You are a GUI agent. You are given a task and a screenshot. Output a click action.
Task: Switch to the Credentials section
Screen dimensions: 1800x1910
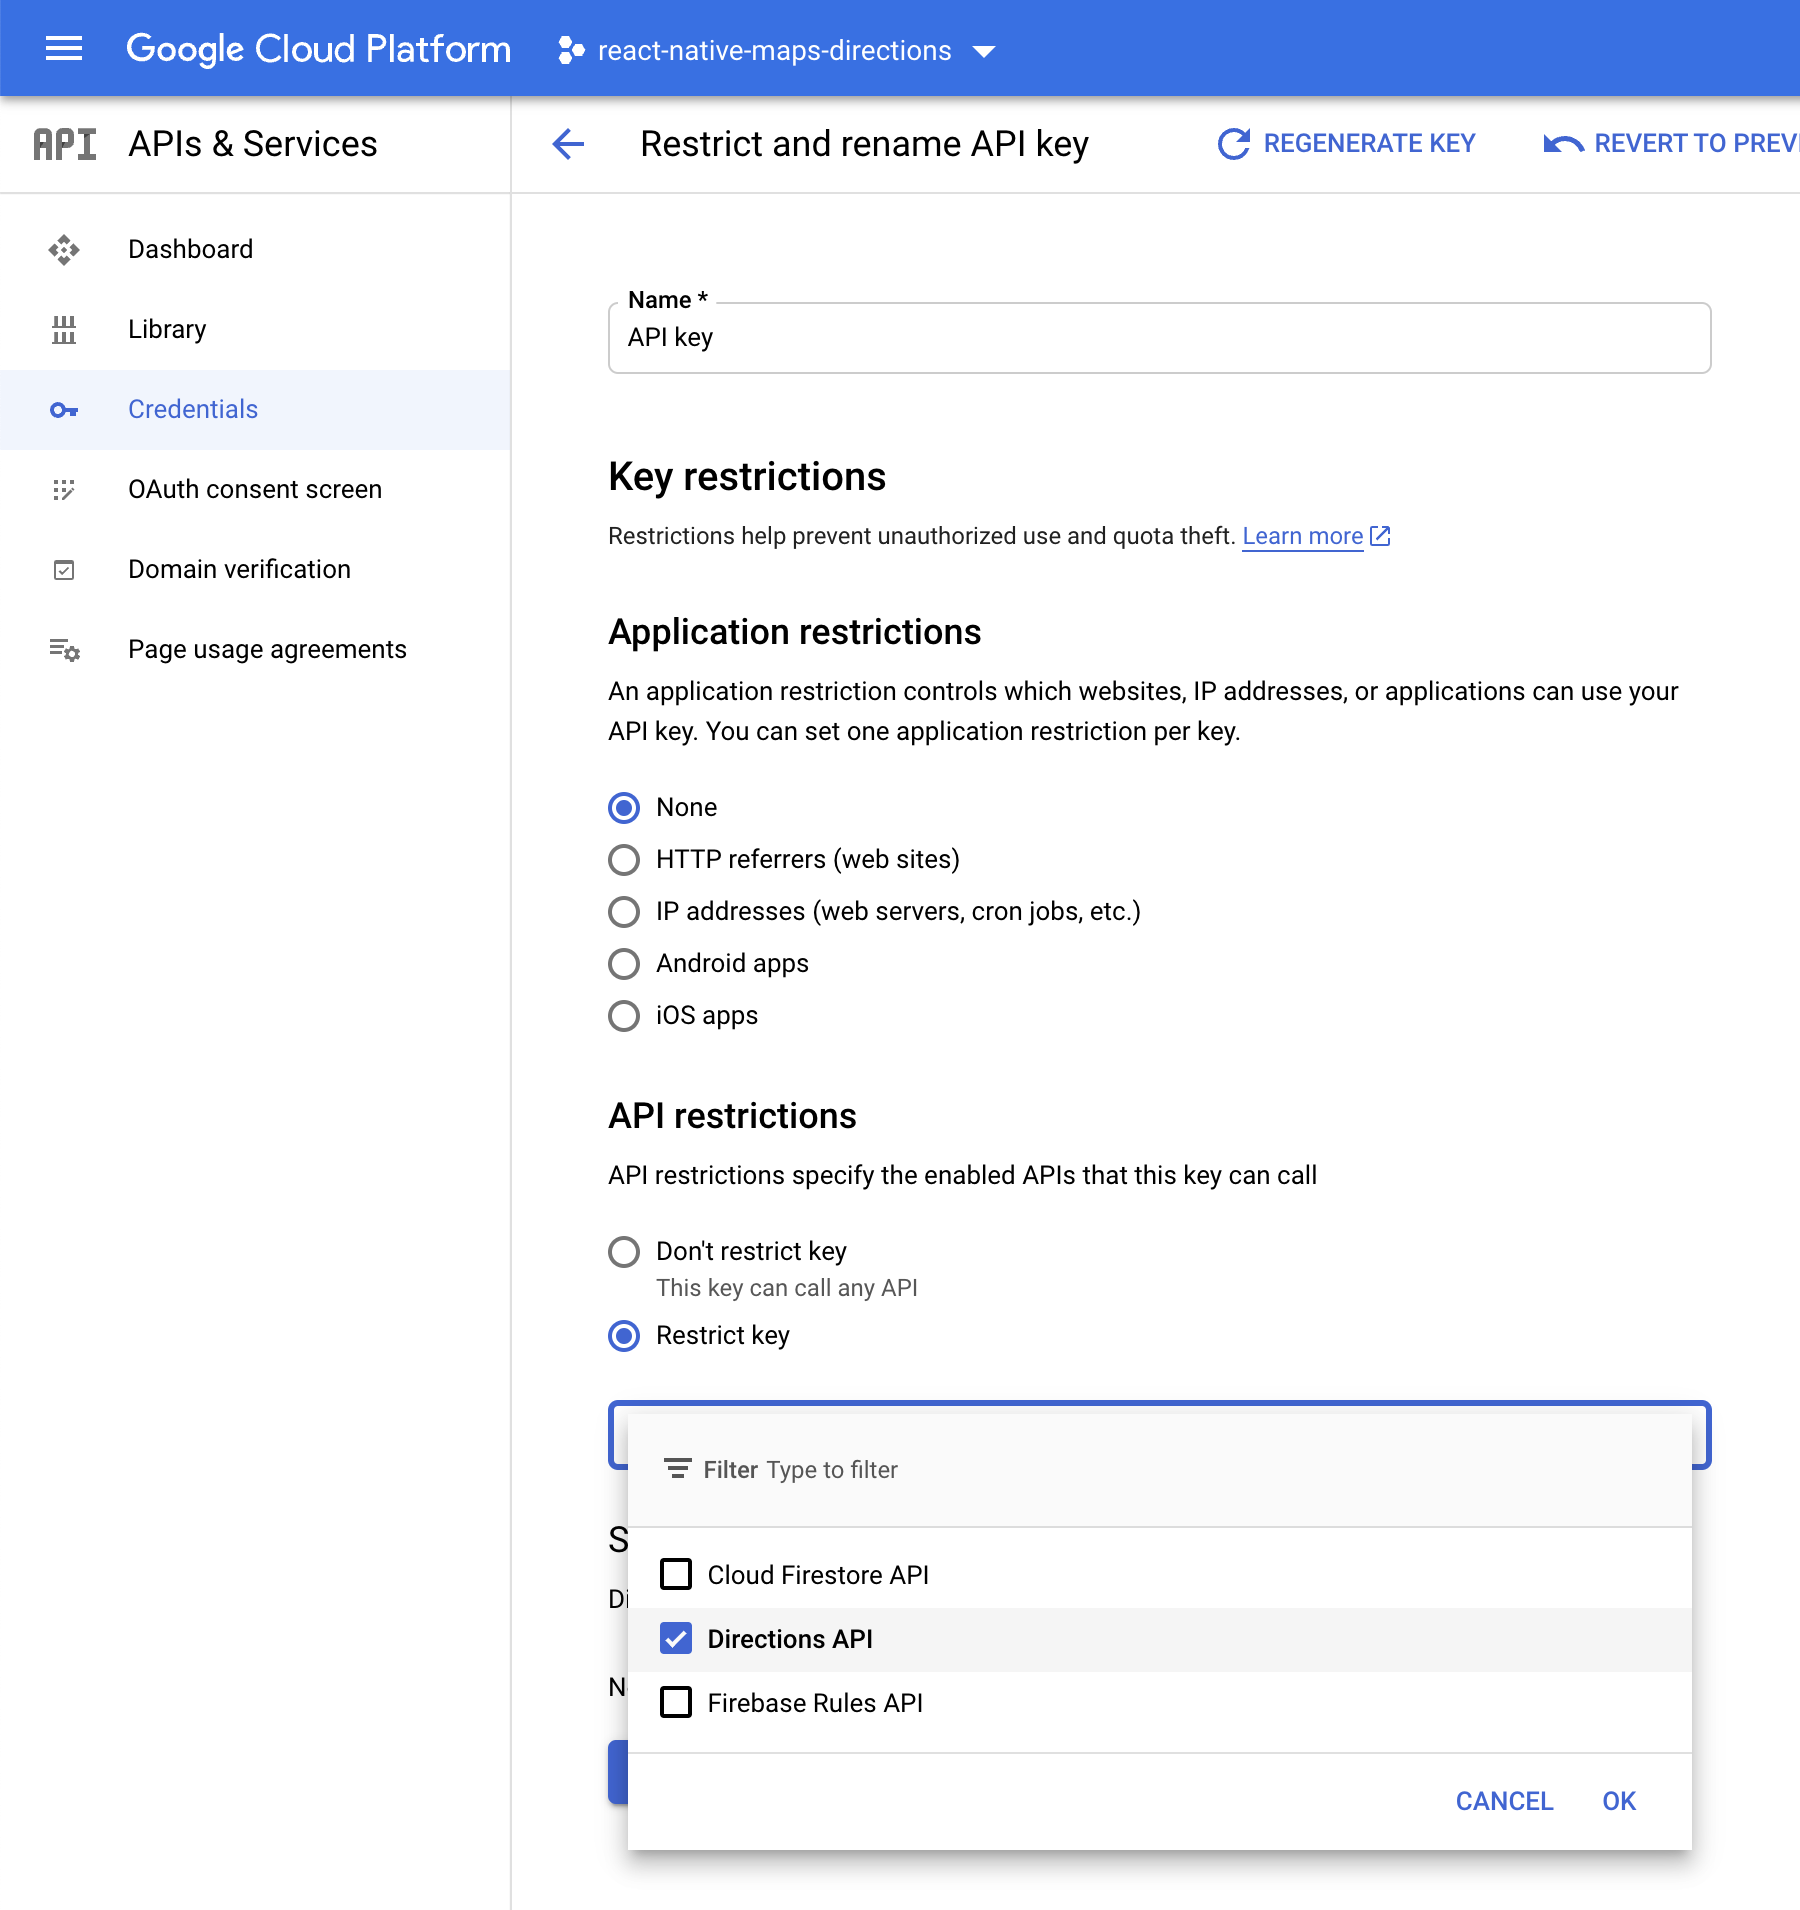[x=192, y=409]
